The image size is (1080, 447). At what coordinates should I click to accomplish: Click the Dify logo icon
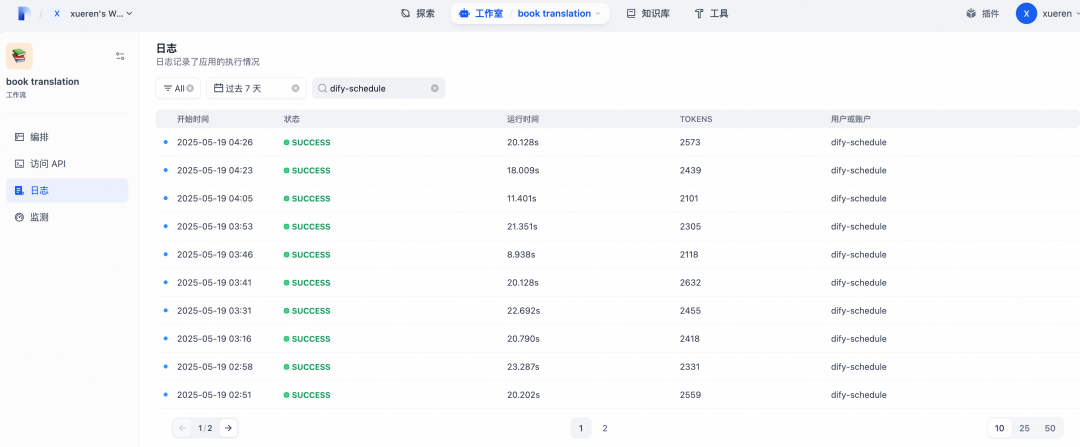point(24,13)
